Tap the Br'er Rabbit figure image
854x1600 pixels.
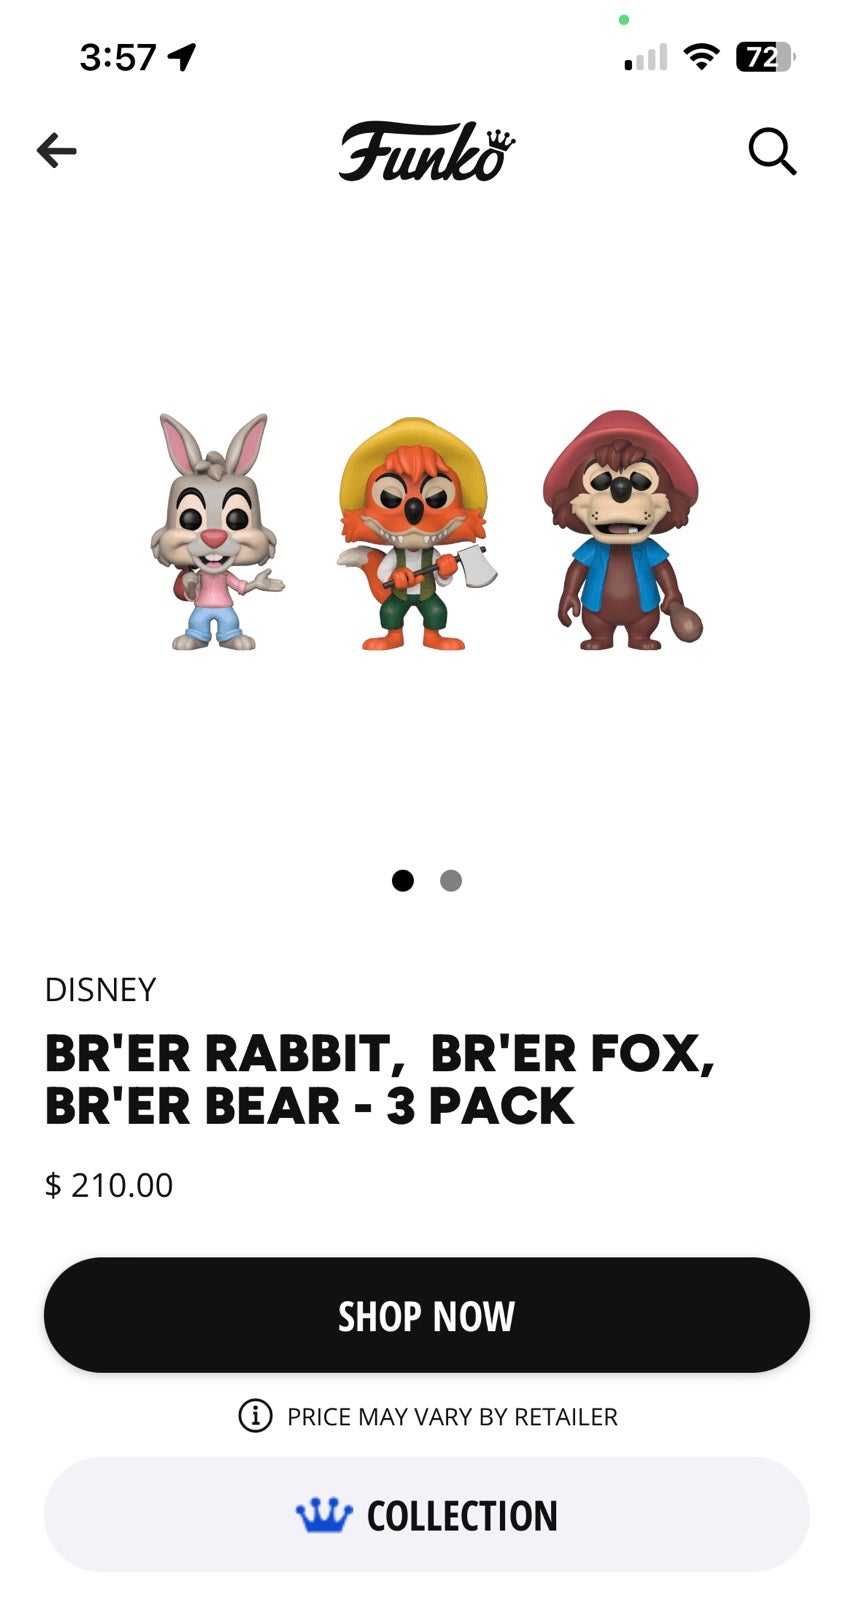(x=214, y=532)
